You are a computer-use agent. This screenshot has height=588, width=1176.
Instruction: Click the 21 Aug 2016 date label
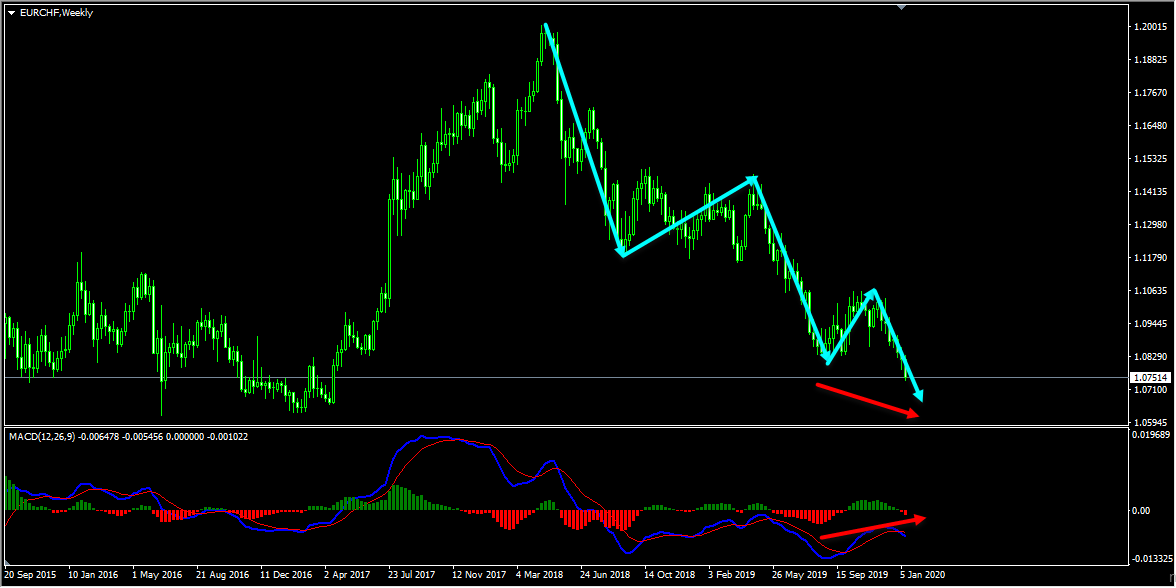(x=222, y=574)
